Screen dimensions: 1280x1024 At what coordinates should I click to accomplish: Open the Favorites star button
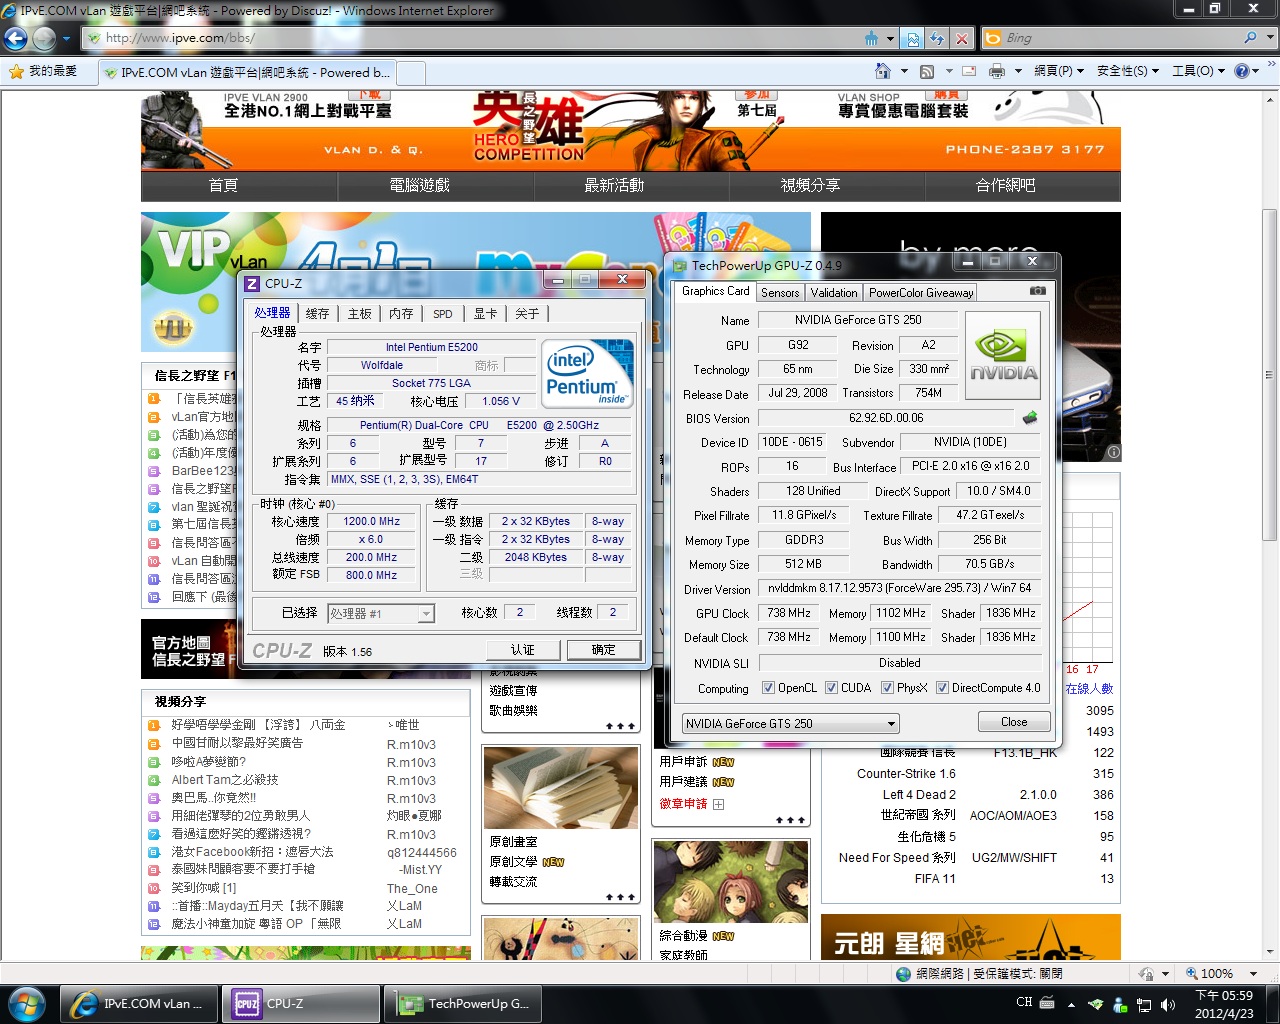(42, 71)
